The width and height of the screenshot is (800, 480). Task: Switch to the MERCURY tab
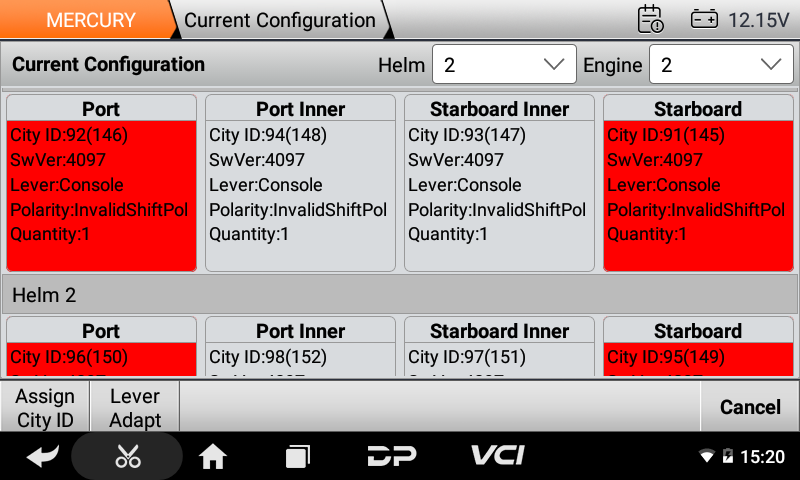[90, 20]
